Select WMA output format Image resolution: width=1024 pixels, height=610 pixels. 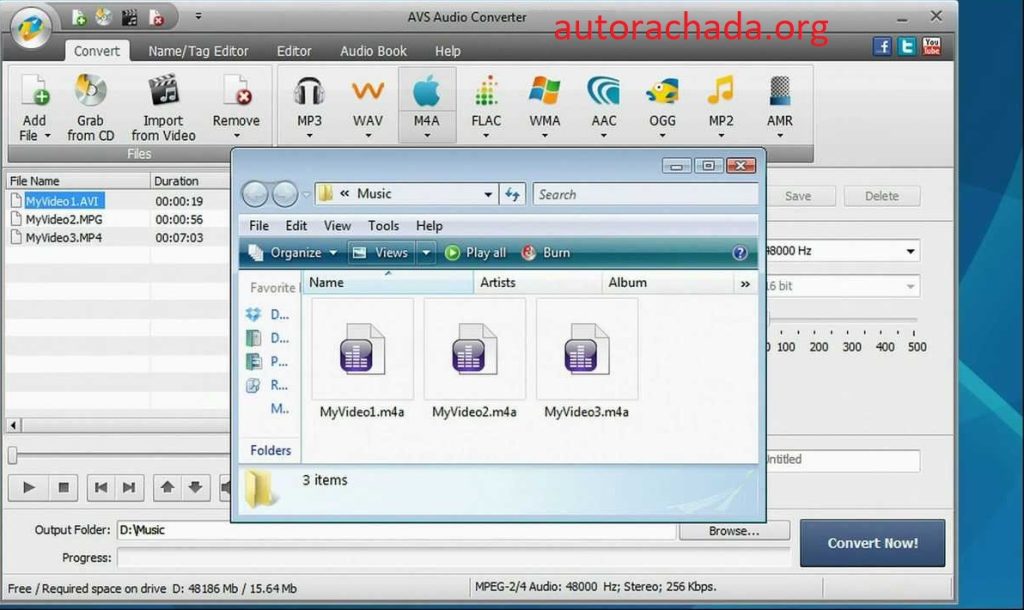click(x=545, y=104)
